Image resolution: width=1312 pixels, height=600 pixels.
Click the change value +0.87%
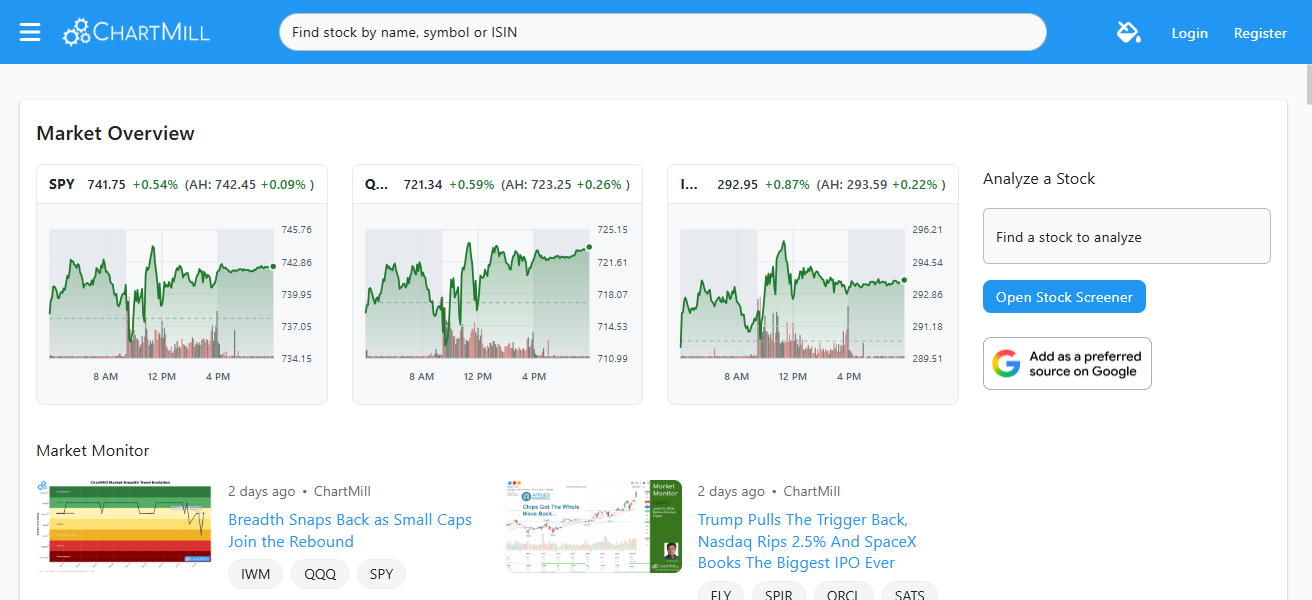[x=787, y=184]
